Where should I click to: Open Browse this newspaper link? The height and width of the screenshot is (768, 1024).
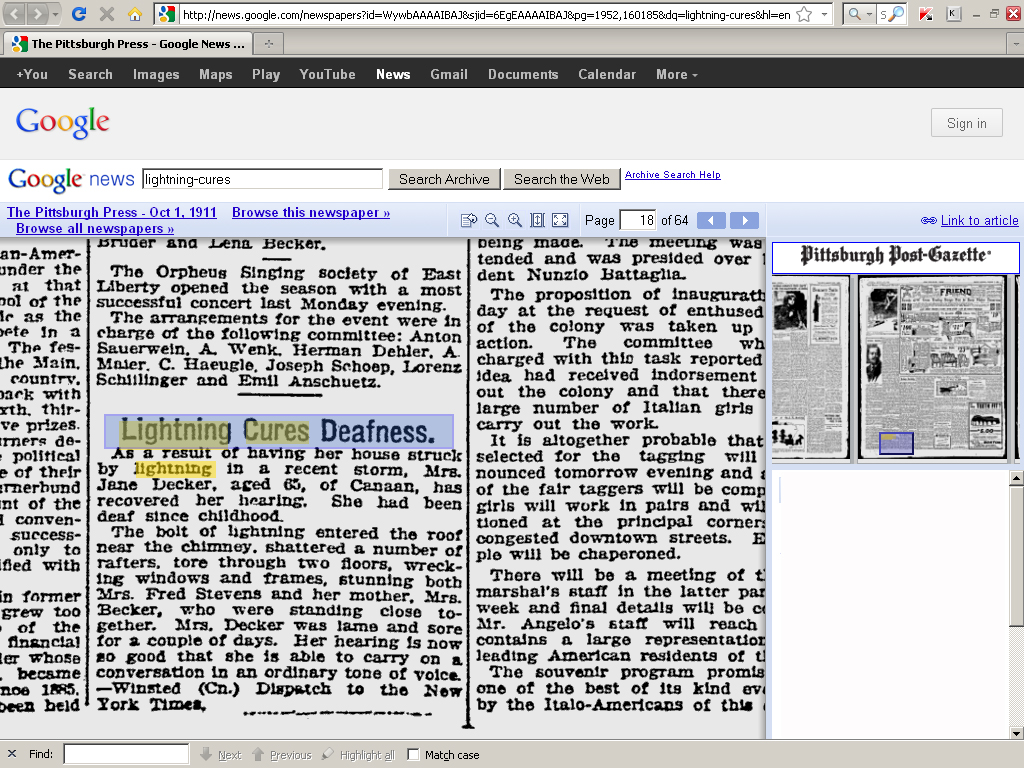click(x=311, y=212)
